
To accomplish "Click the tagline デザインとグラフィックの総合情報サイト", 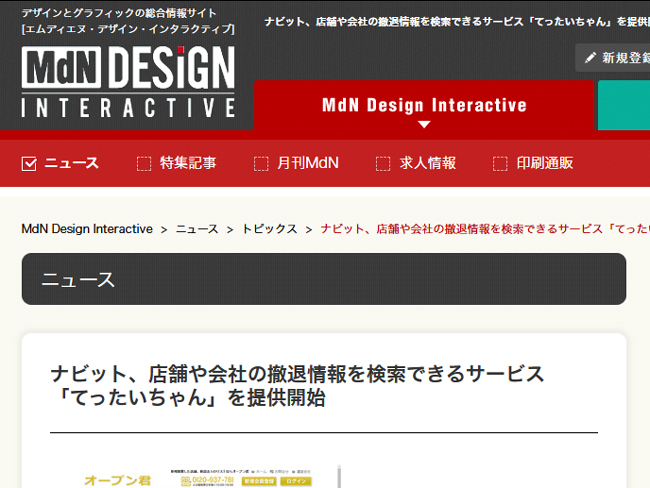I will pos(119,13).
